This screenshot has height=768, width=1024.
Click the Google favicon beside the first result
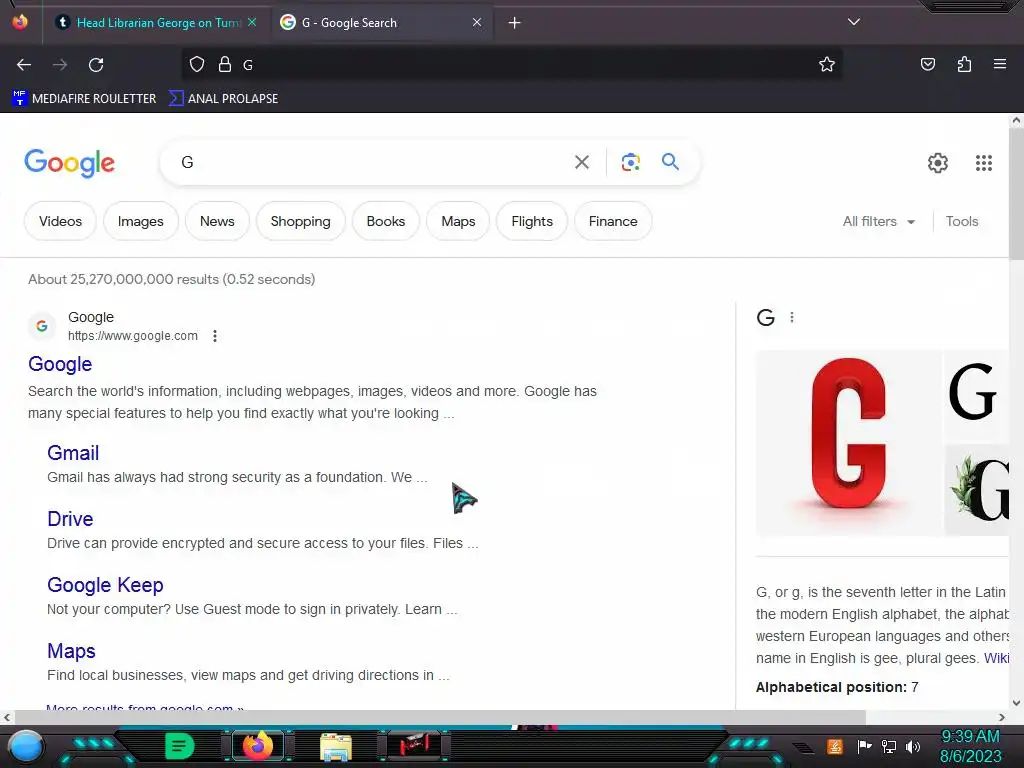42,325
